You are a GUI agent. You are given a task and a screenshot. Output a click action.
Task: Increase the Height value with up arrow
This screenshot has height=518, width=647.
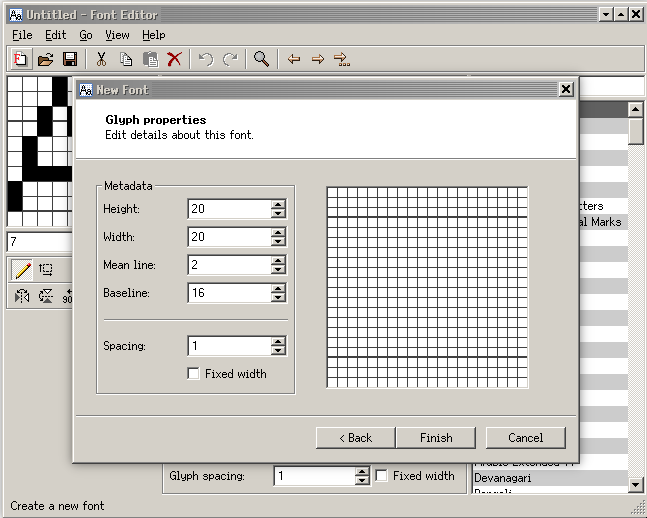278,205
